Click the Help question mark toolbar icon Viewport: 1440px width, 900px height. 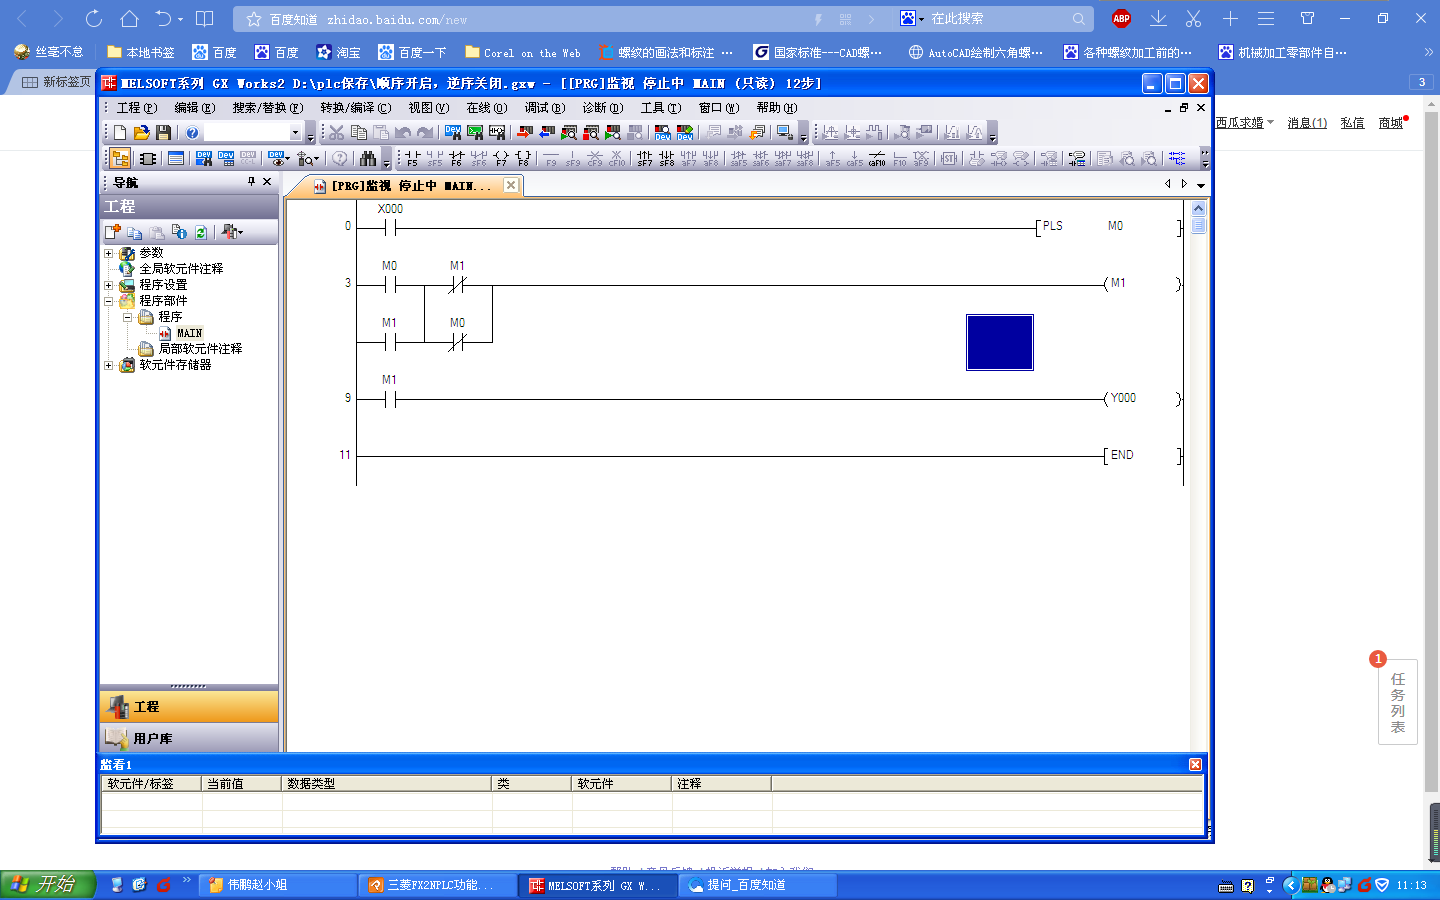tap(192, 132)
